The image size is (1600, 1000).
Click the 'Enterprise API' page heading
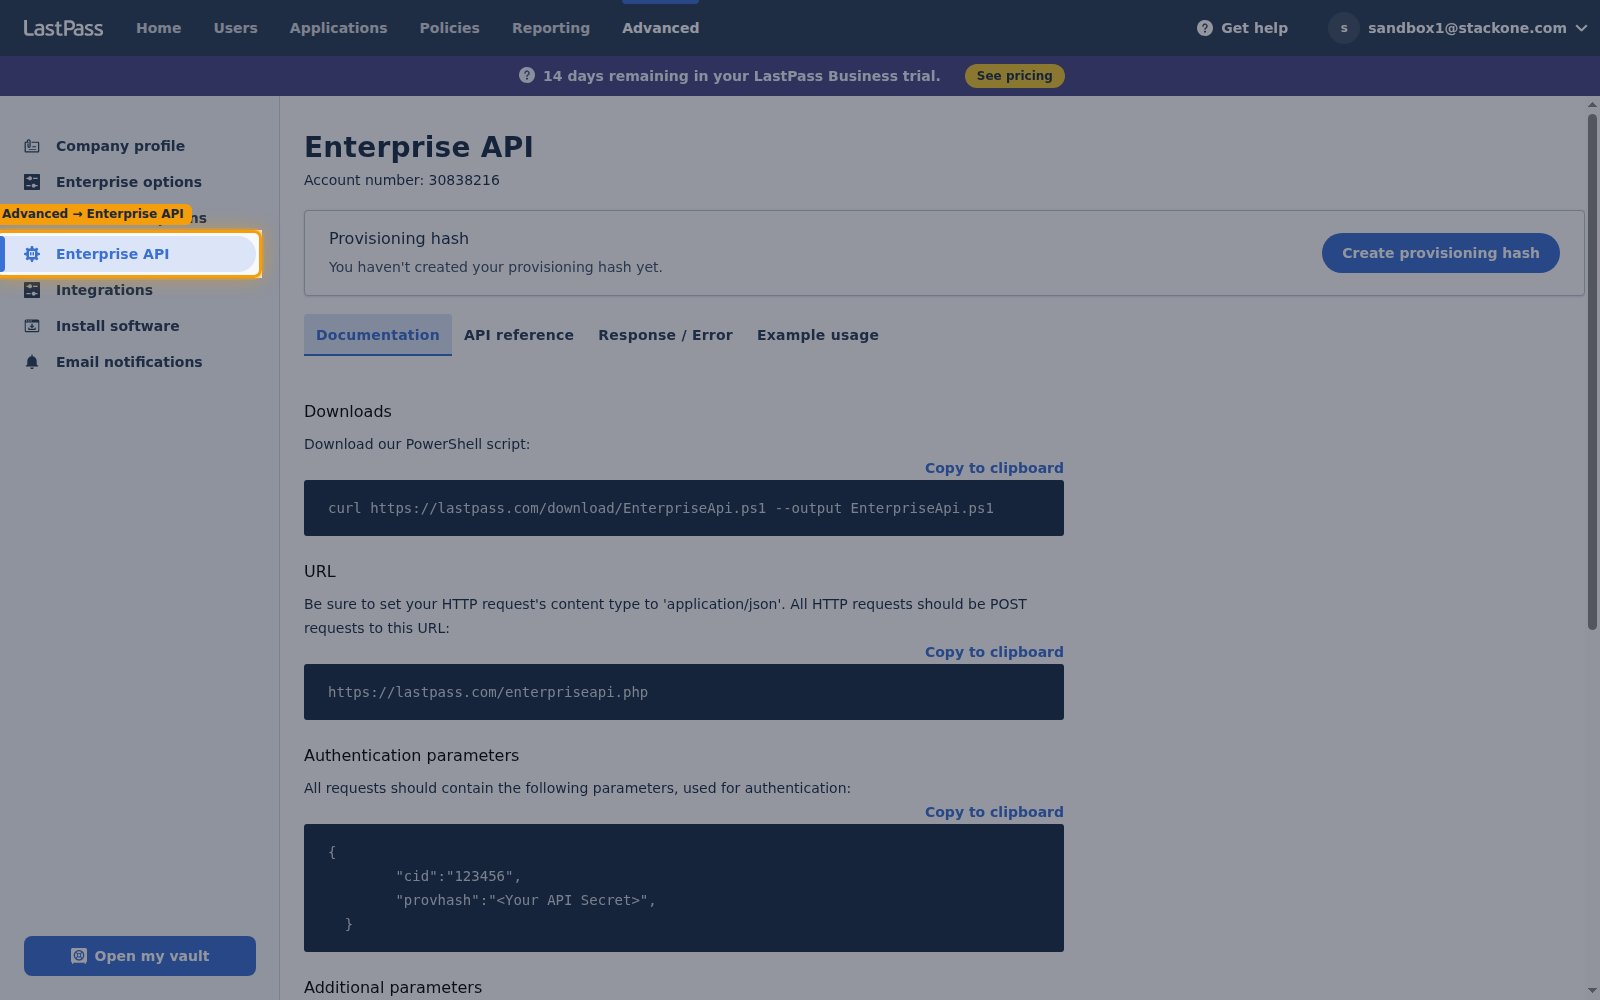pos(418,147)
